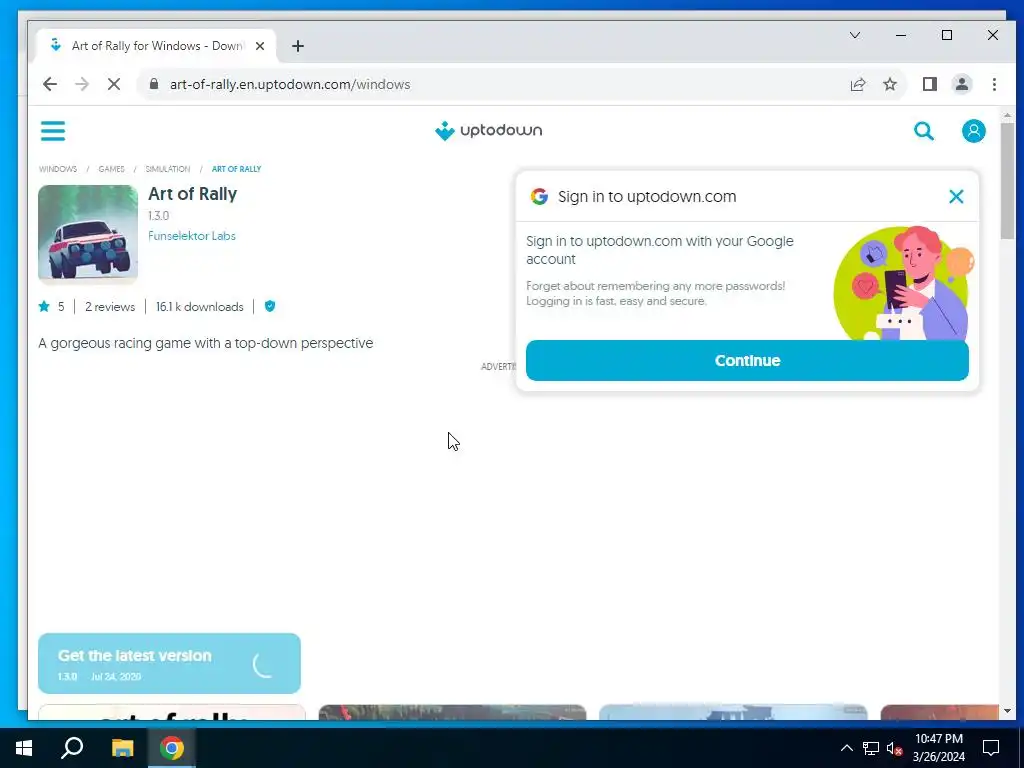Open the 2 reviews link
This screenshot has width=1024, height=768.
tap(110, 306)
